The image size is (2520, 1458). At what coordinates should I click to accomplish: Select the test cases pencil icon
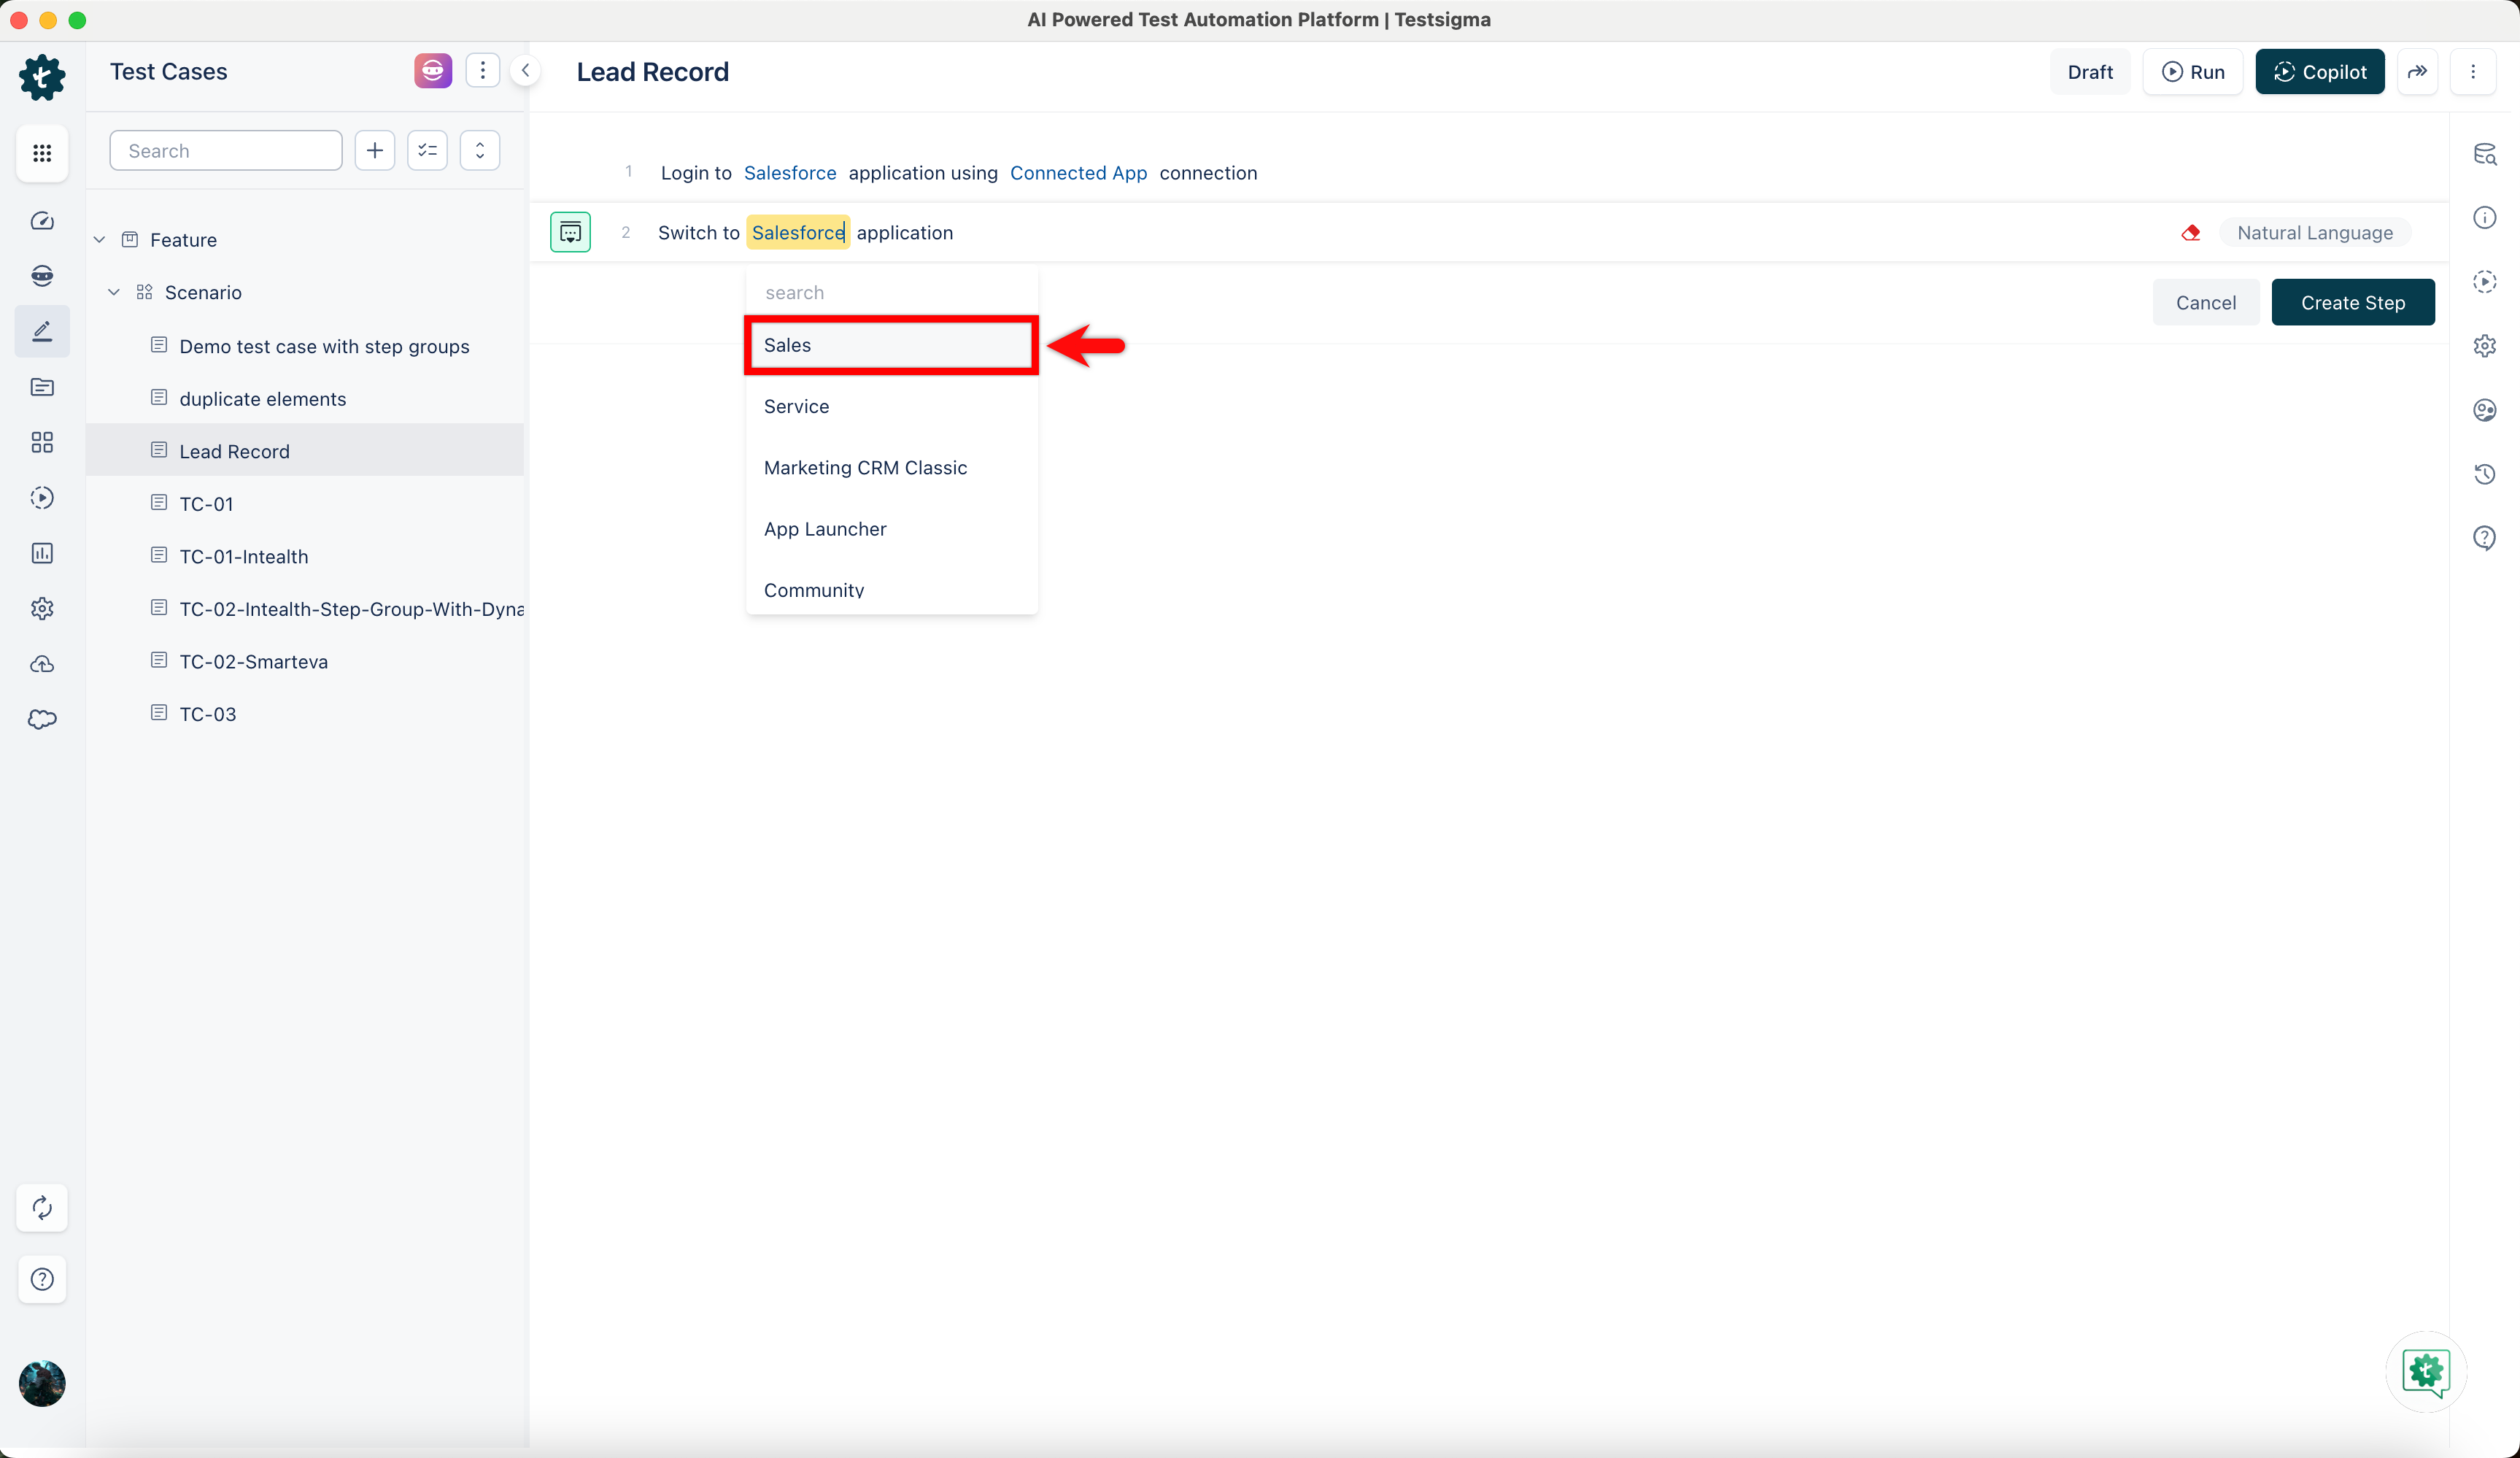point(42,331)
